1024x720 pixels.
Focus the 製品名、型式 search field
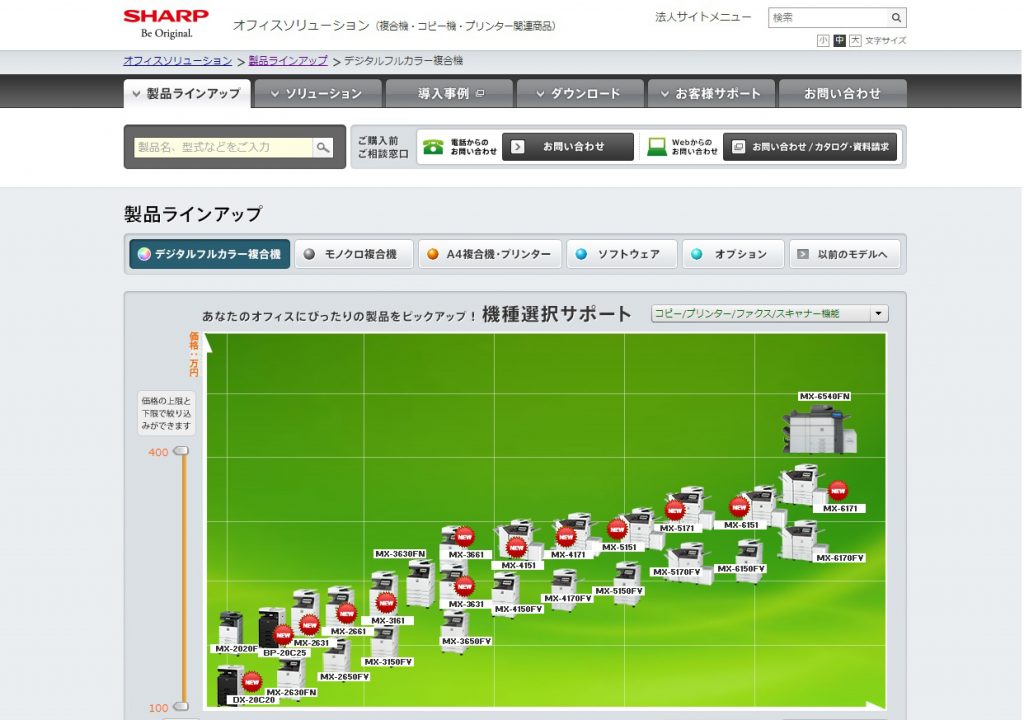(223, 147)
